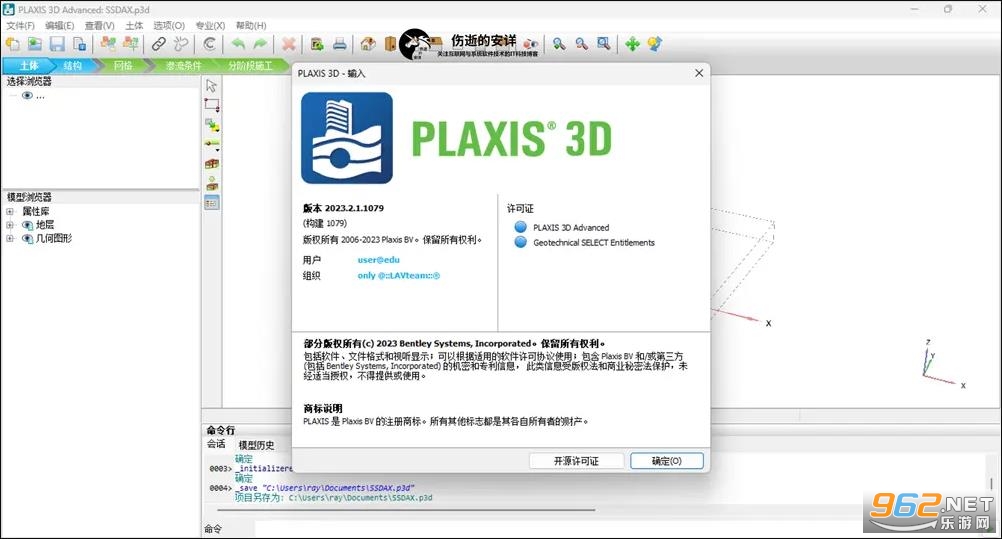Select the rectangle selection tool
The height and width of the screenshot is (539, 1002).
coord(212,105)
